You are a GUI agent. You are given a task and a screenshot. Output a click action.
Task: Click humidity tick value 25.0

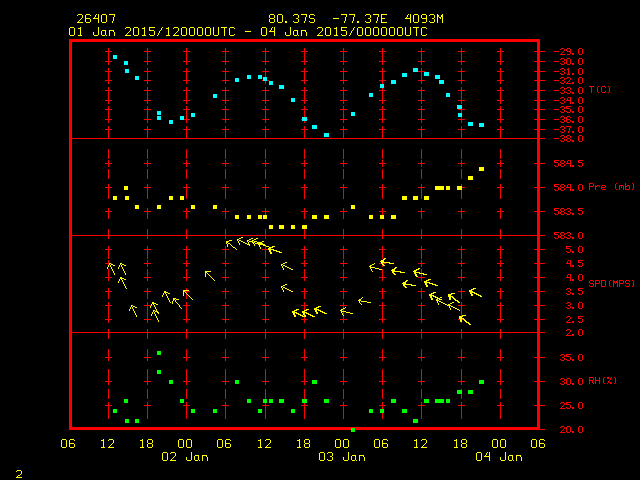[571, 406]
